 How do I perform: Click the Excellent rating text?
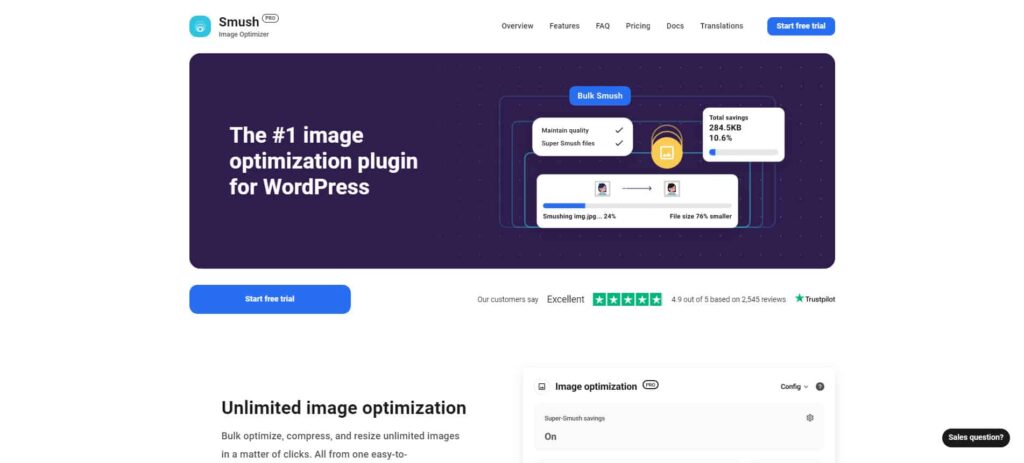pyautogui.click(x=566, y=299)
